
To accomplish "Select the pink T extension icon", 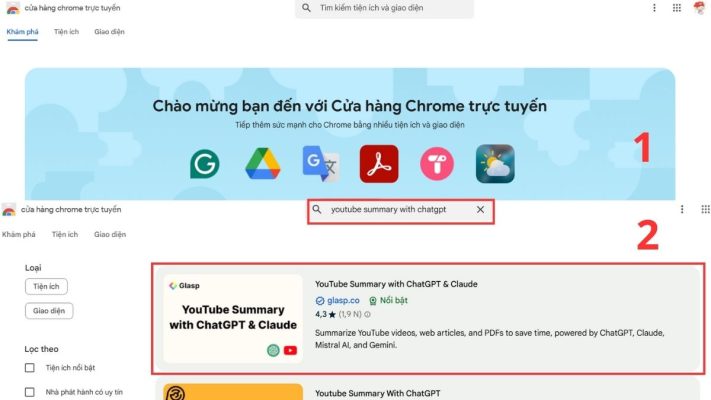I will pos(437,164).
